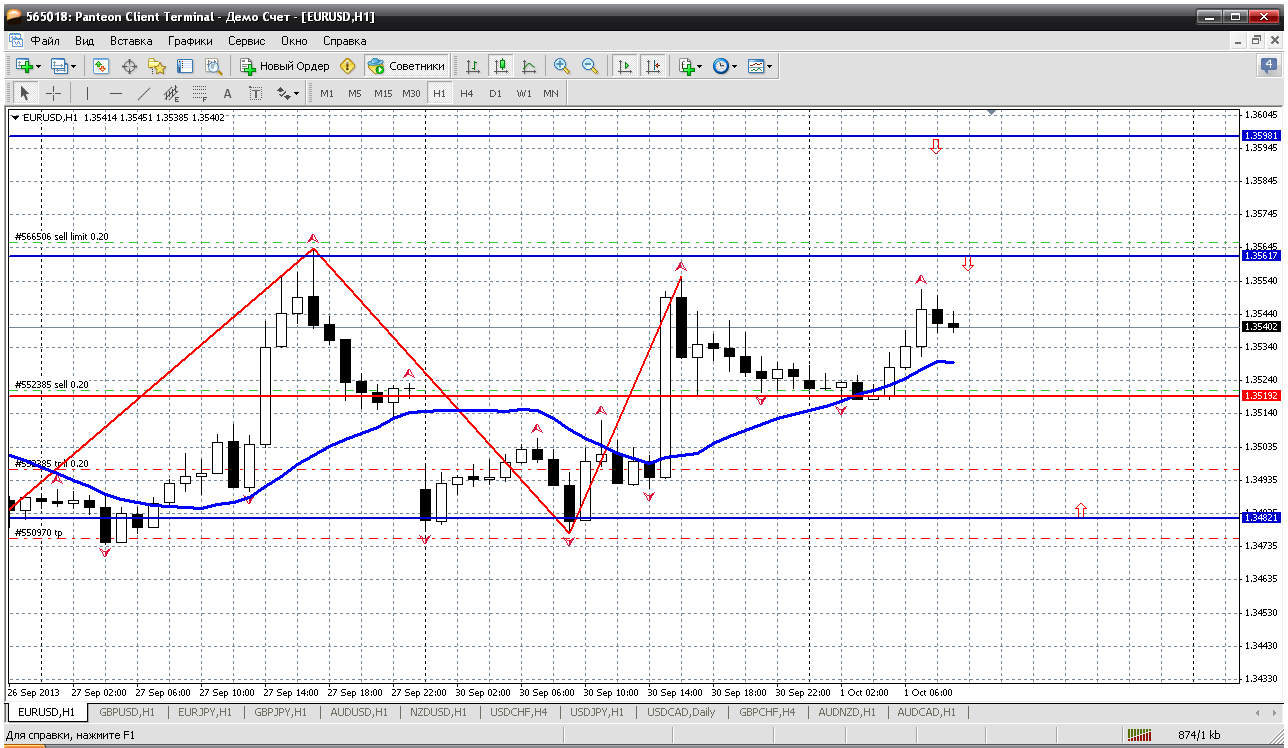The width and height of the screenshot is (1288, 748).
Task: Toggle chart auto-scroll to latest bar
Action: click(x=625, y=66)
